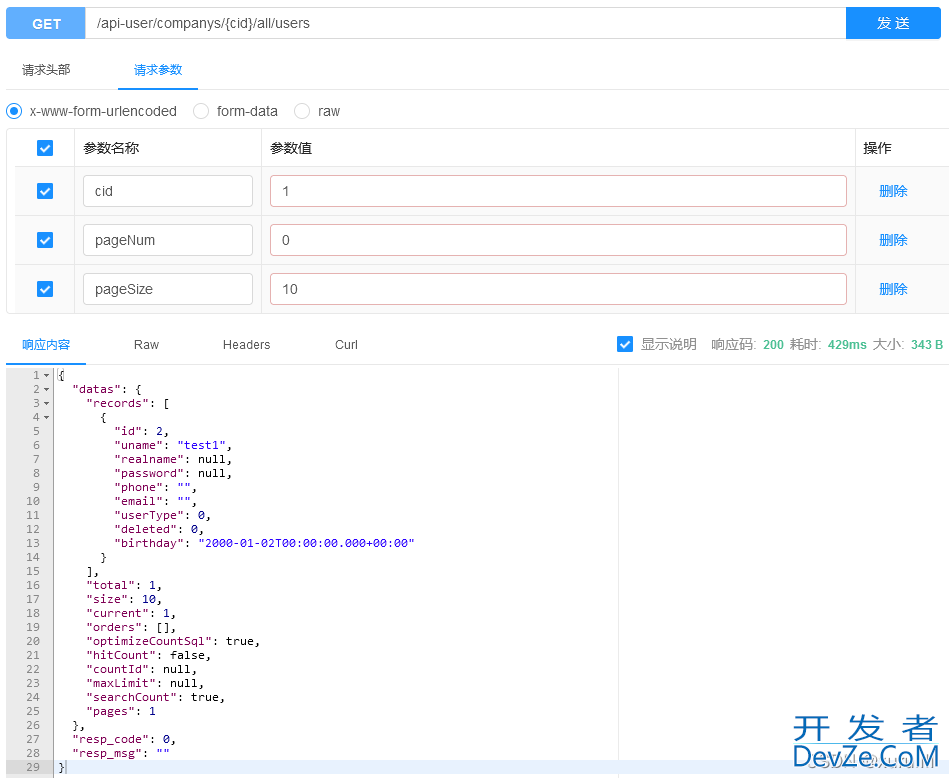Uncheck the cid parameter checkbox
Image resolution: width=949 pixels, height=778 pixels.
point(45,191)
